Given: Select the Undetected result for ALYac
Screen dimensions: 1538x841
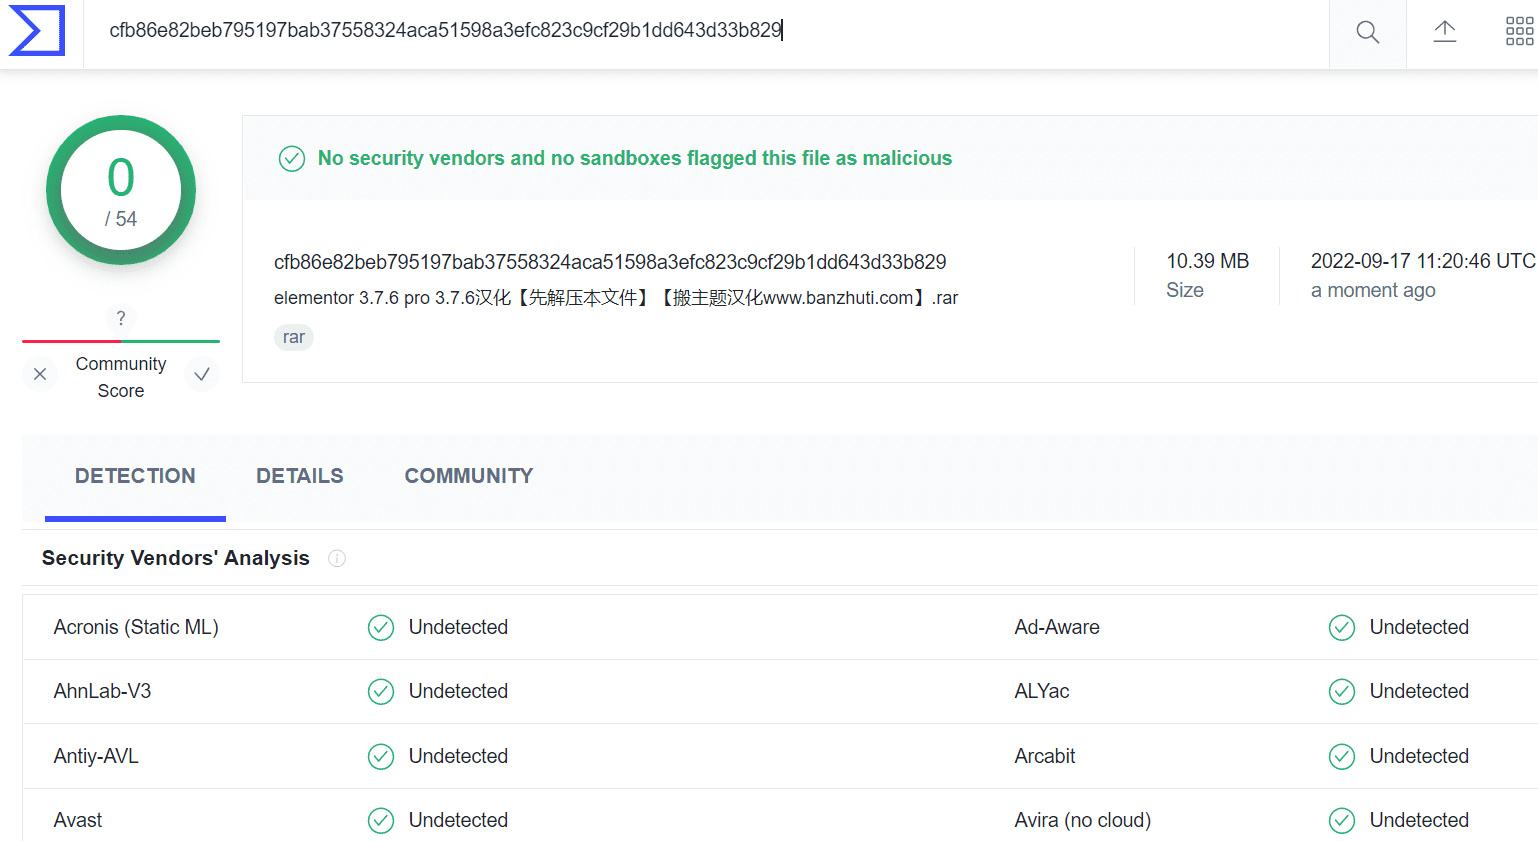Looking at the screenshot, I should (x=1419, y=691).
